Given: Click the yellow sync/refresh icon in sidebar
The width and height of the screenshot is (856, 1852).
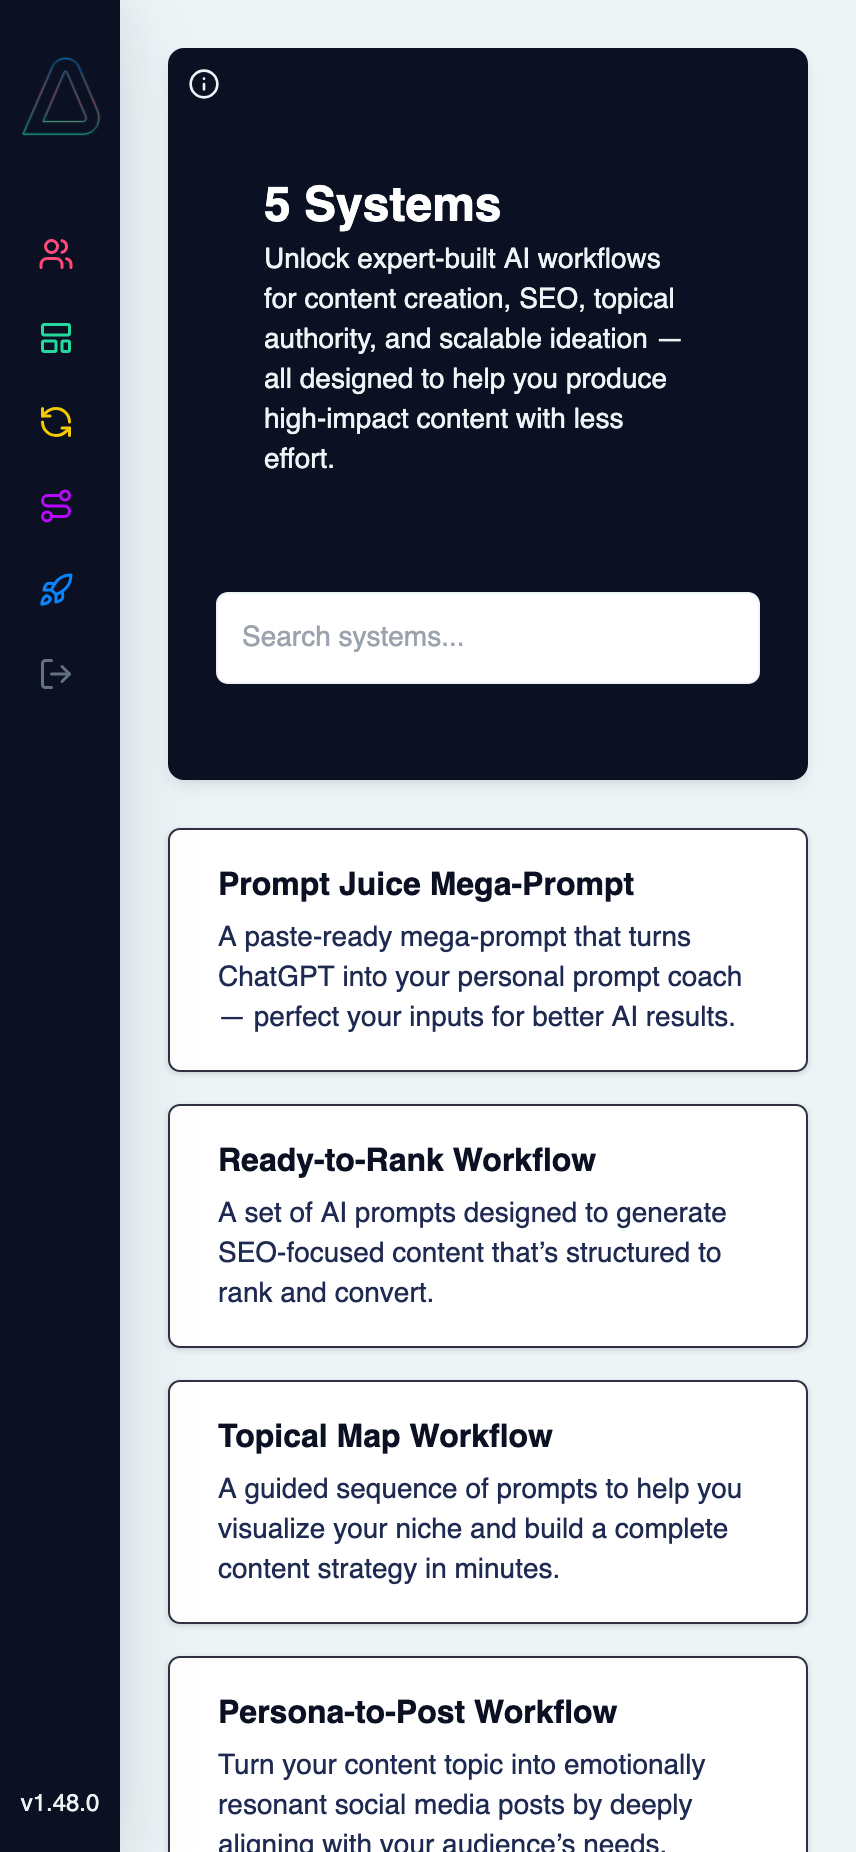Looking at the screenshot, I should tap(57, 423).
